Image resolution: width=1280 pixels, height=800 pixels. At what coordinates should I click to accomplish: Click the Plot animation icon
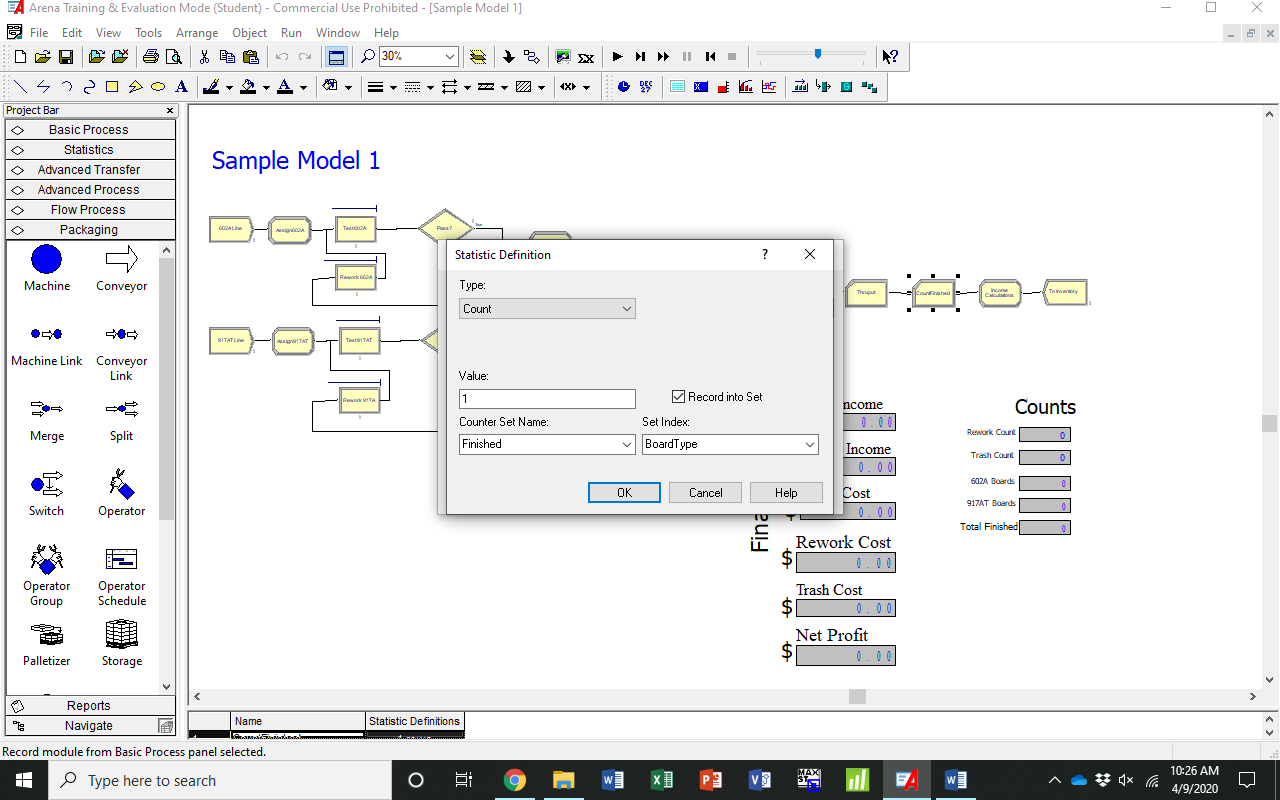(769, 87)
